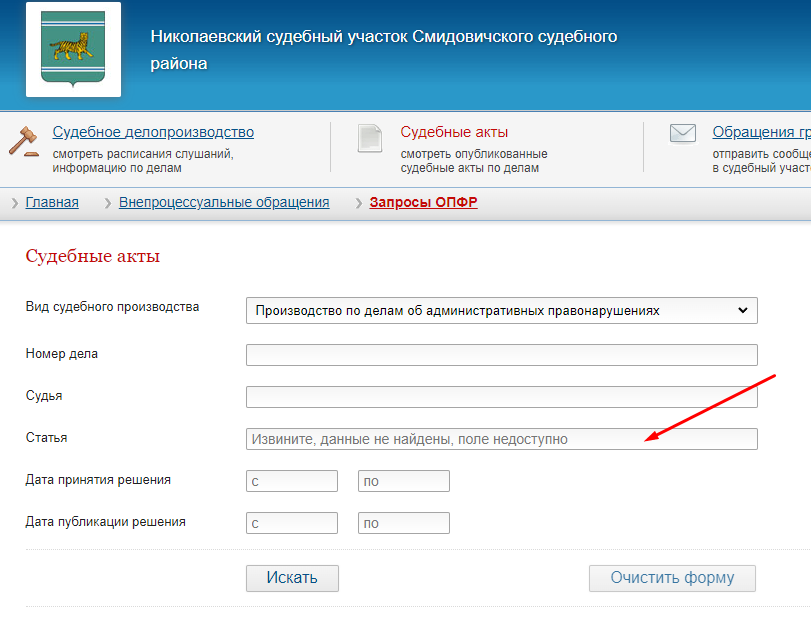Click the unavailable Статья field
The image size is (811, 633).
point(501,439)
